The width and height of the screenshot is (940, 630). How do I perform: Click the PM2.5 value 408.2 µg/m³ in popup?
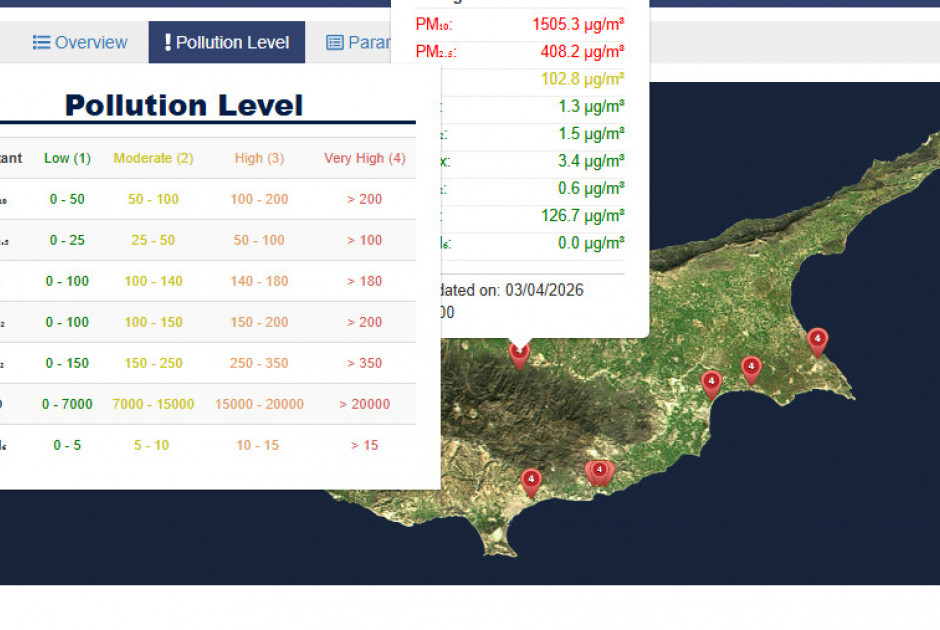pos(574,51)
